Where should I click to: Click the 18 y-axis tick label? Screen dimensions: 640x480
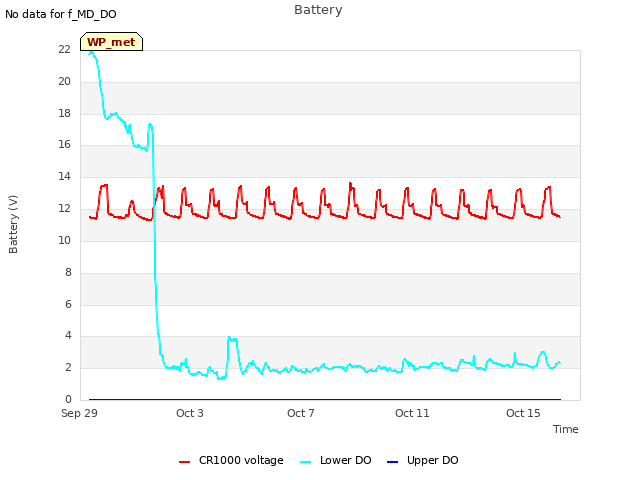[x=64, y=113]
